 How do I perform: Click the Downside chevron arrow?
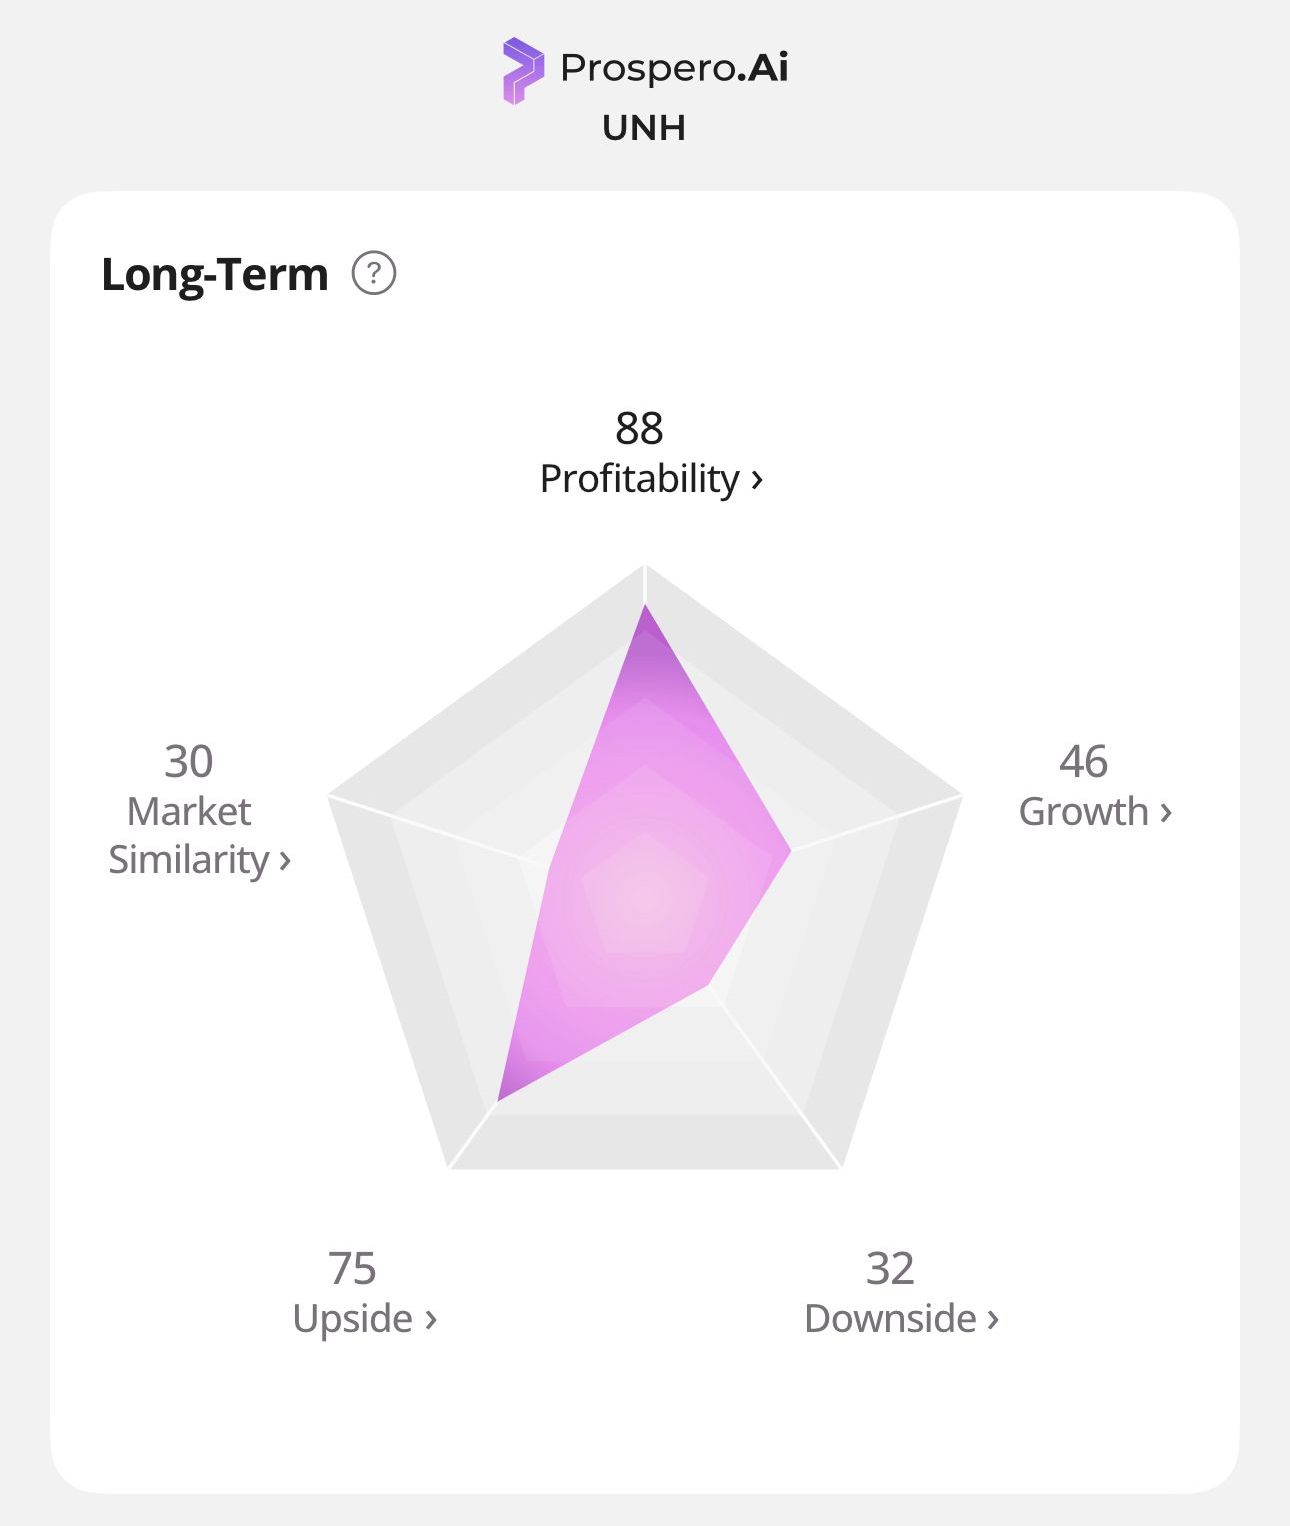(993, 1320)
